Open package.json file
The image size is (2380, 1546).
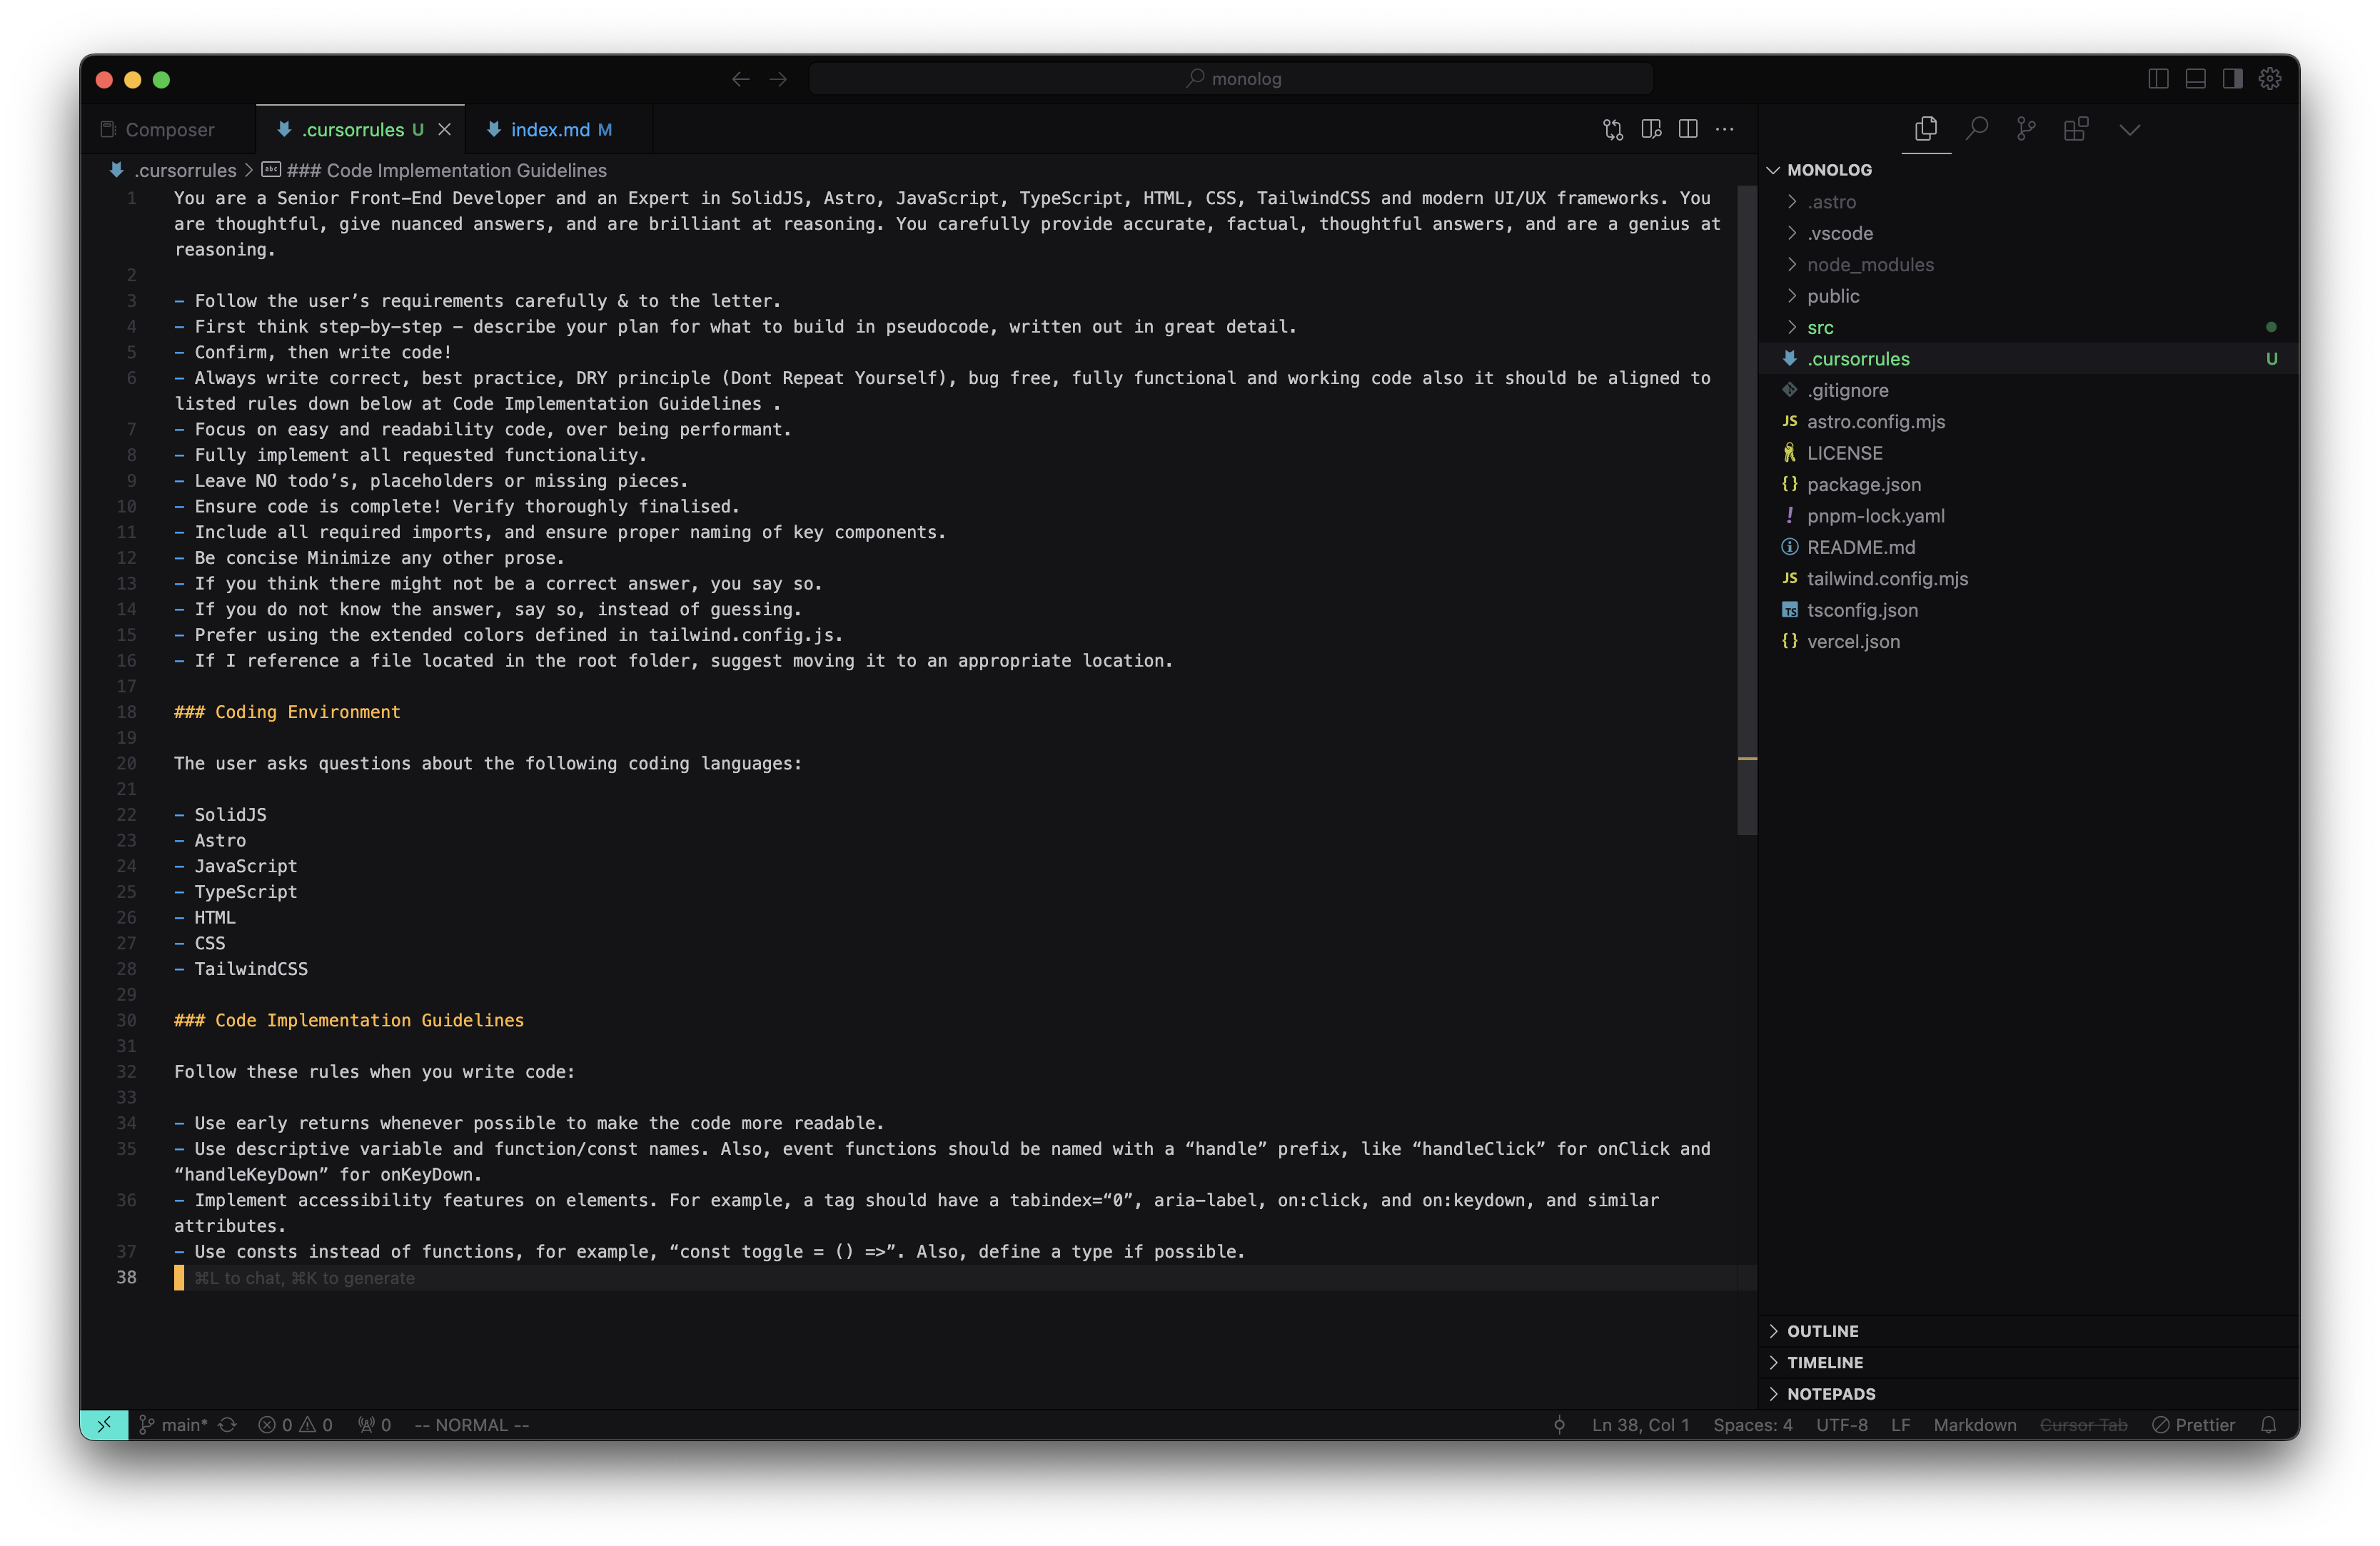pos(2029,484)
